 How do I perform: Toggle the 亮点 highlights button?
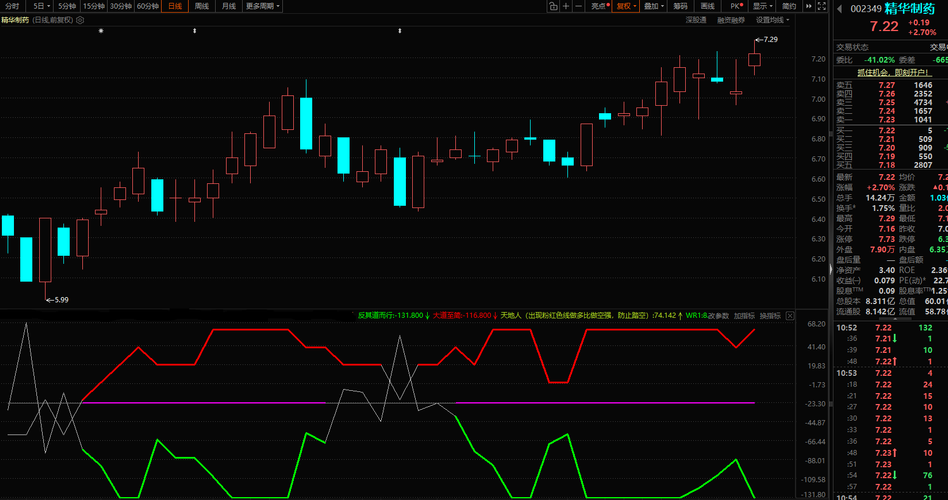coord(599,6)
